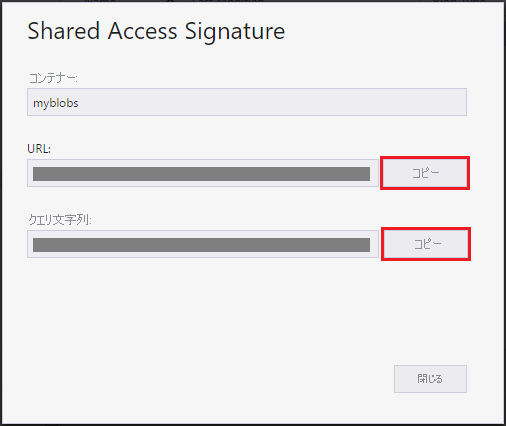Viewport: 506px width, 426px height.
Task: Close the dialog with the 閉じる button
Action: [430, 379]
